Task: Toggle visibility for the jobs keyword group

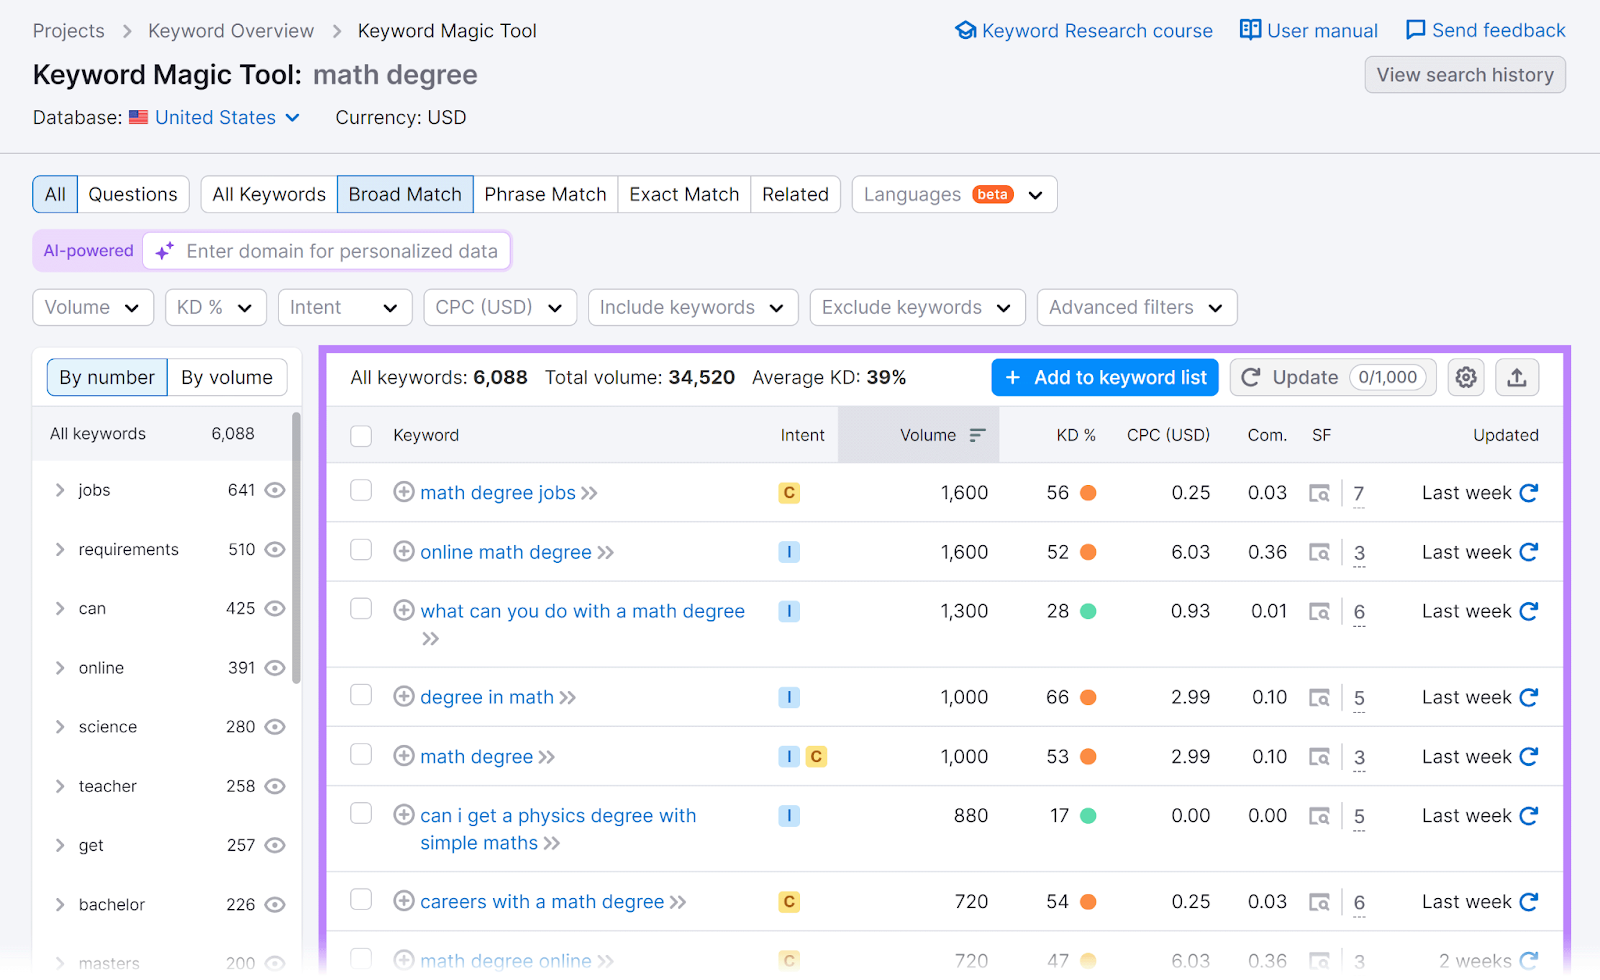Action: 276,490
